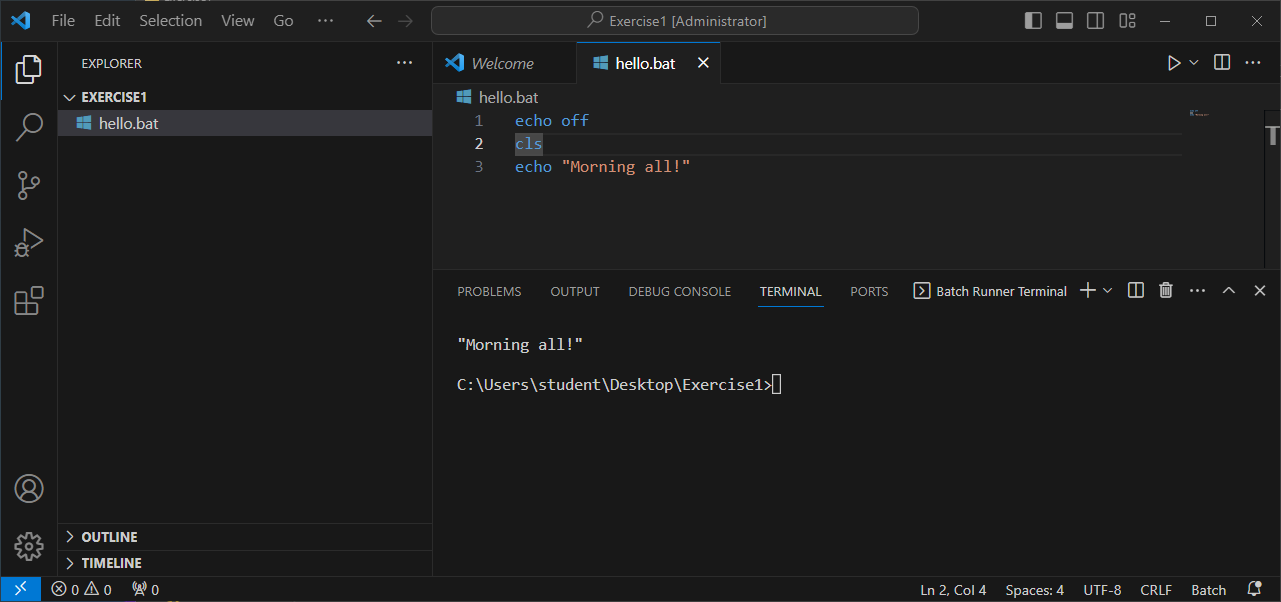Toggle the secondary side bar layout button
The image size is (1281, 602).
click(x=1096, y=21)
